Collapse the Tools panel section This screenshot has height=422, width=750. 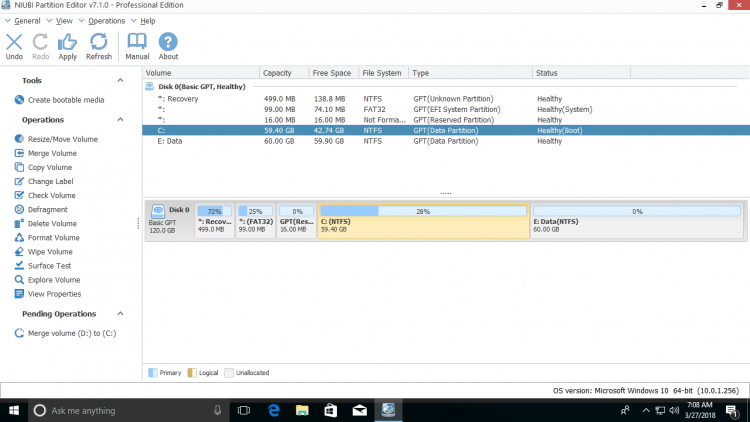120,80
